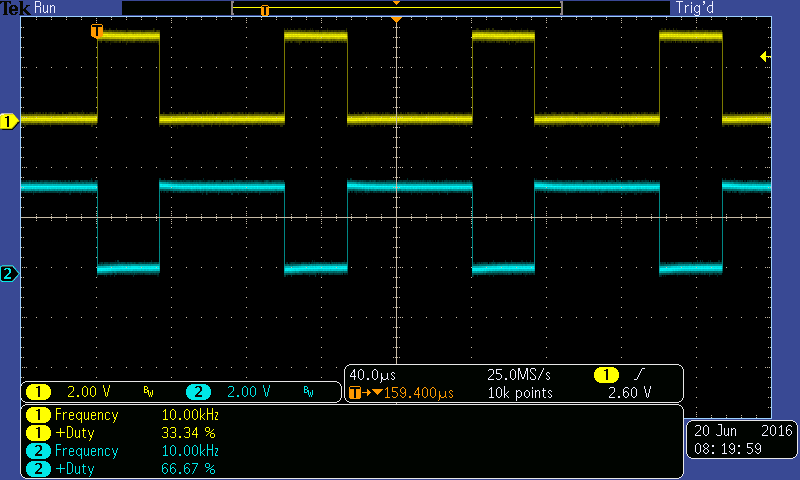This screenshot has height=480, width=800.
Task: Click the Trig'd trigger status
Action: 695,8
